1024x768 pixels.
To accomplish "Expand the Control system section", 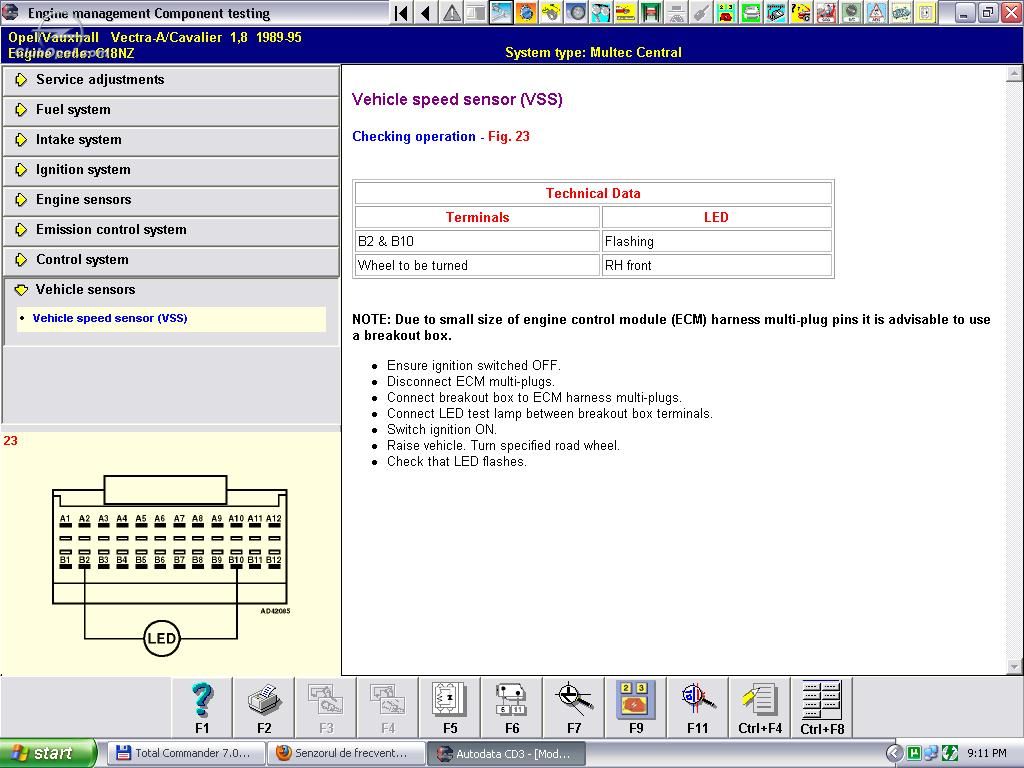I will pyautogui.click(x=171, y=260).
